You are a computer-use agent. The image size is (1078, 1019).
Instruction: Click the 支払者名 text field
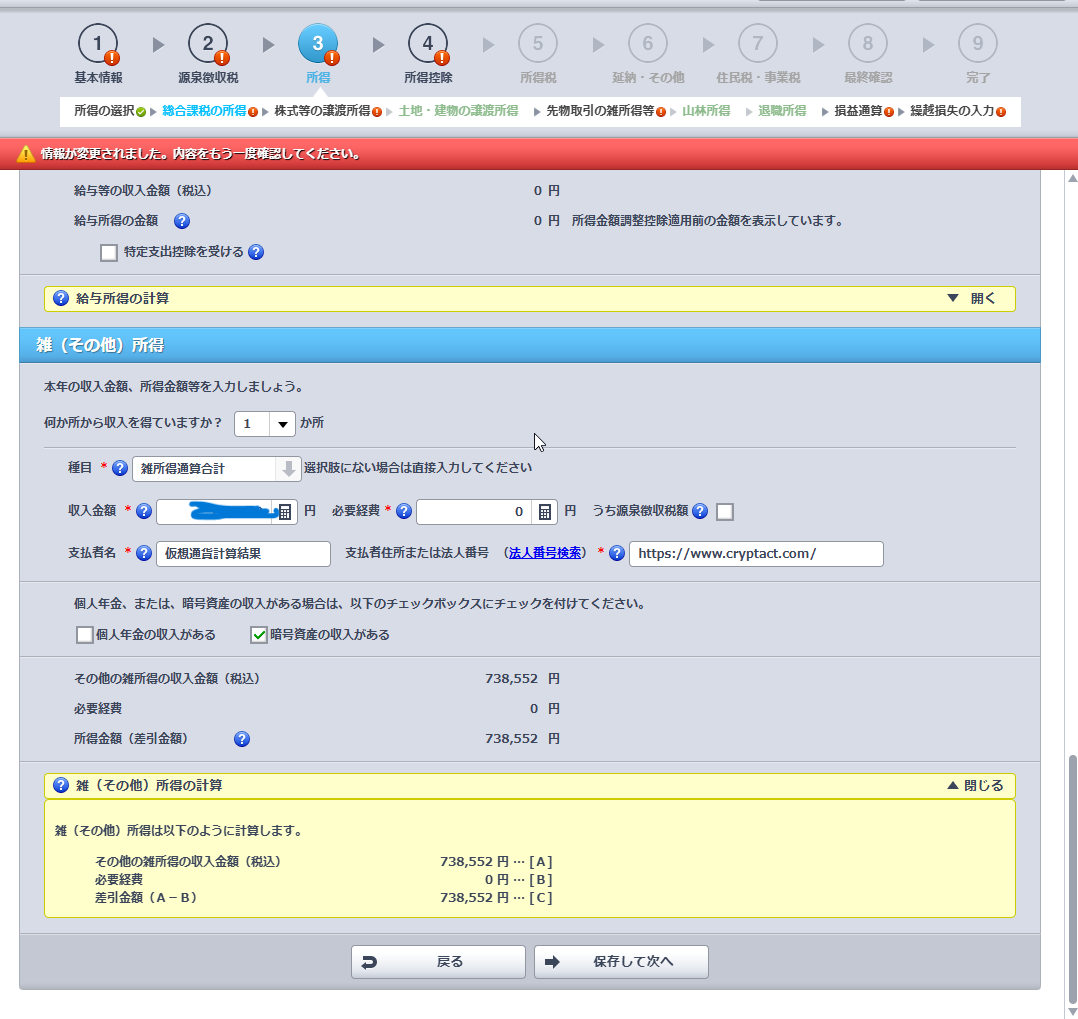pos(243,554)
